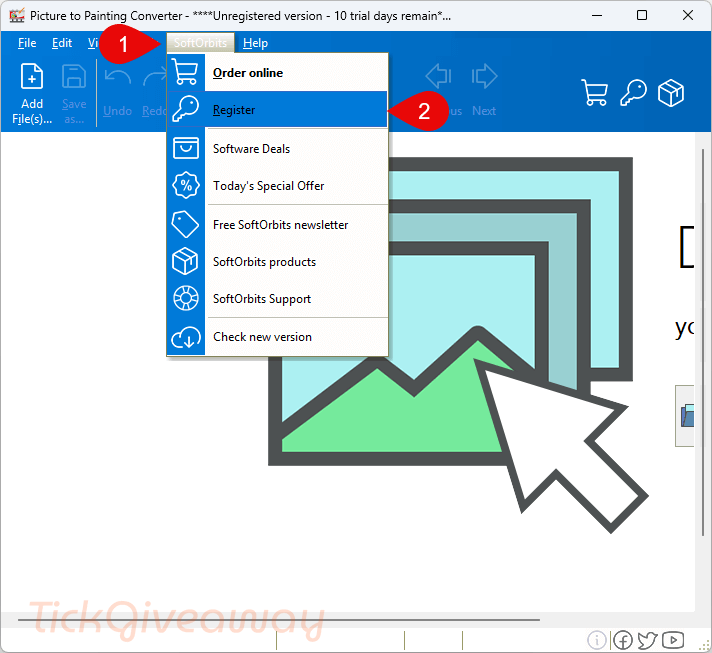The height and width of the screenshot is (653, 712).
Task: Click the percent badge icon in menu
Action: pos(186,185)
